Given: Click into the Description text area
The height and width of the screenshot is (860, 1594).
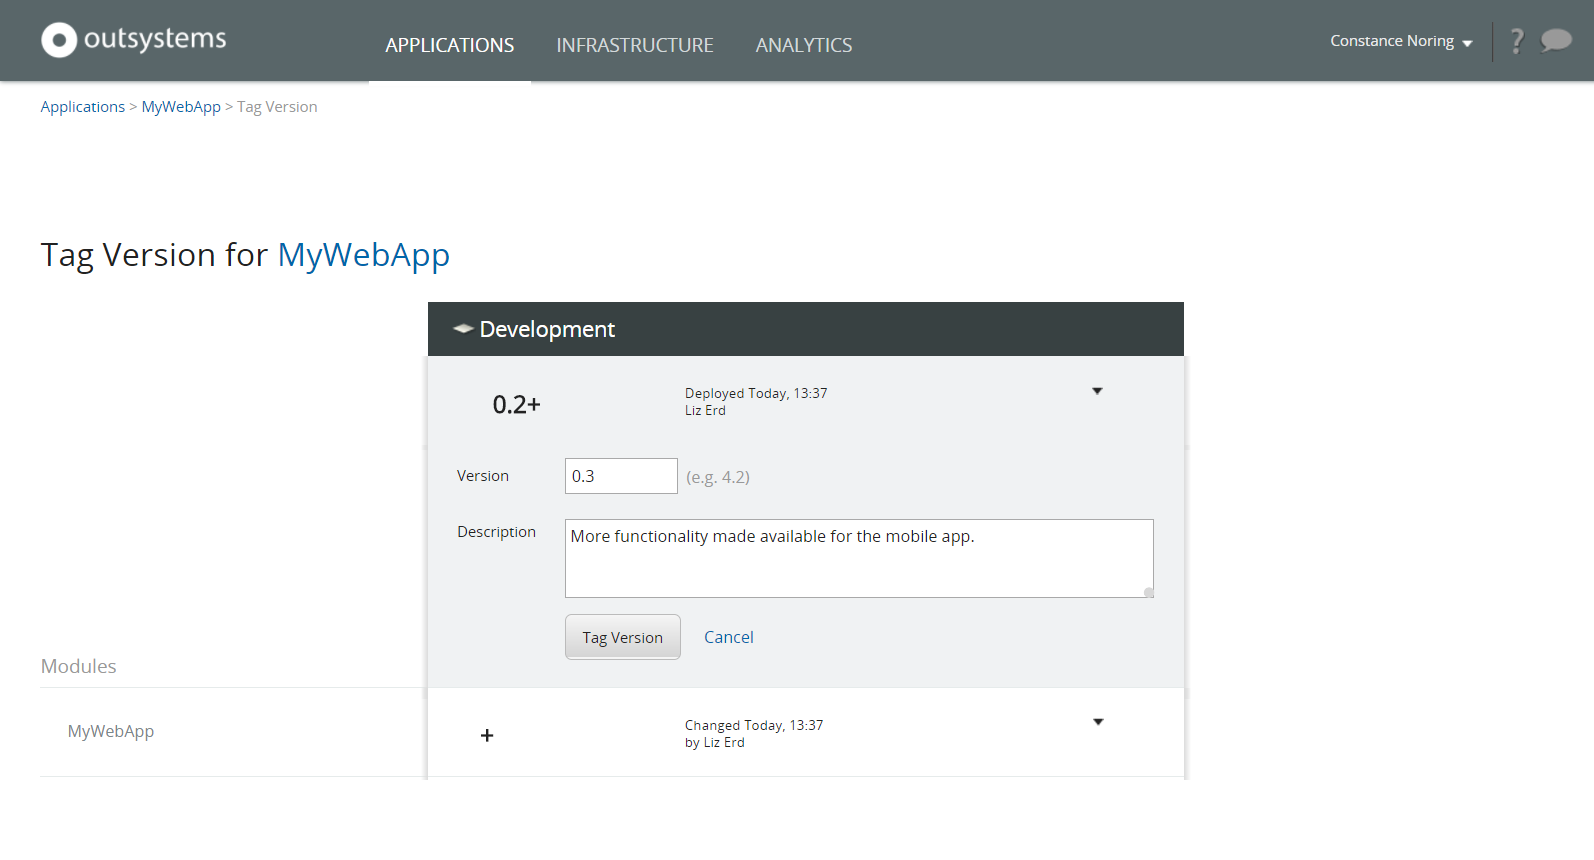Looking at the screenshot, I should (x=859, y=558).
